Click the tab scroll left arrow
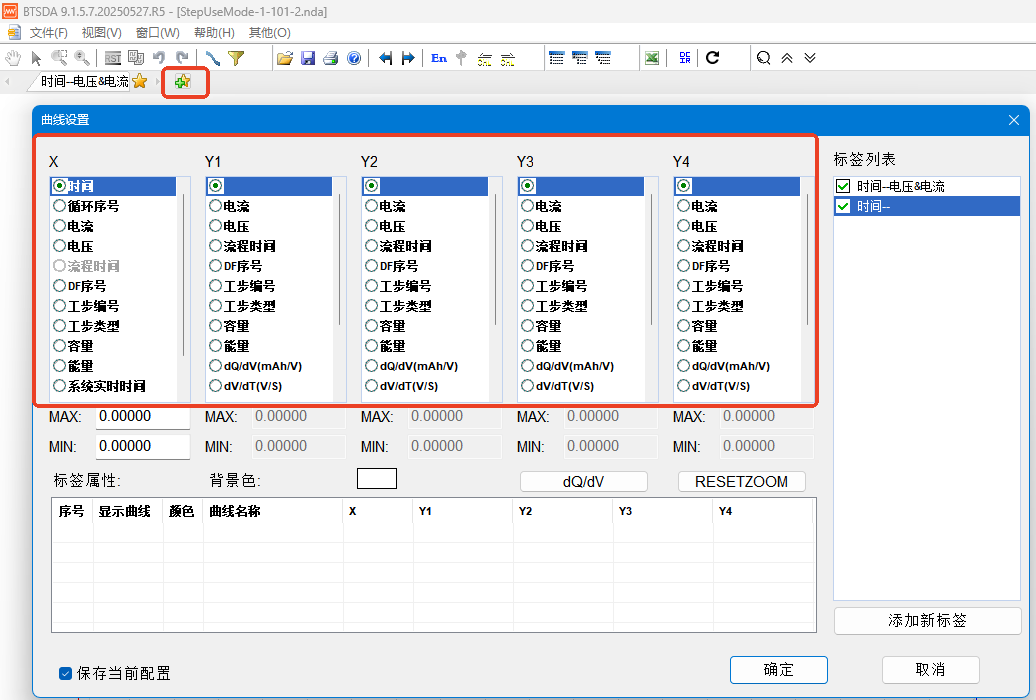 7,81
